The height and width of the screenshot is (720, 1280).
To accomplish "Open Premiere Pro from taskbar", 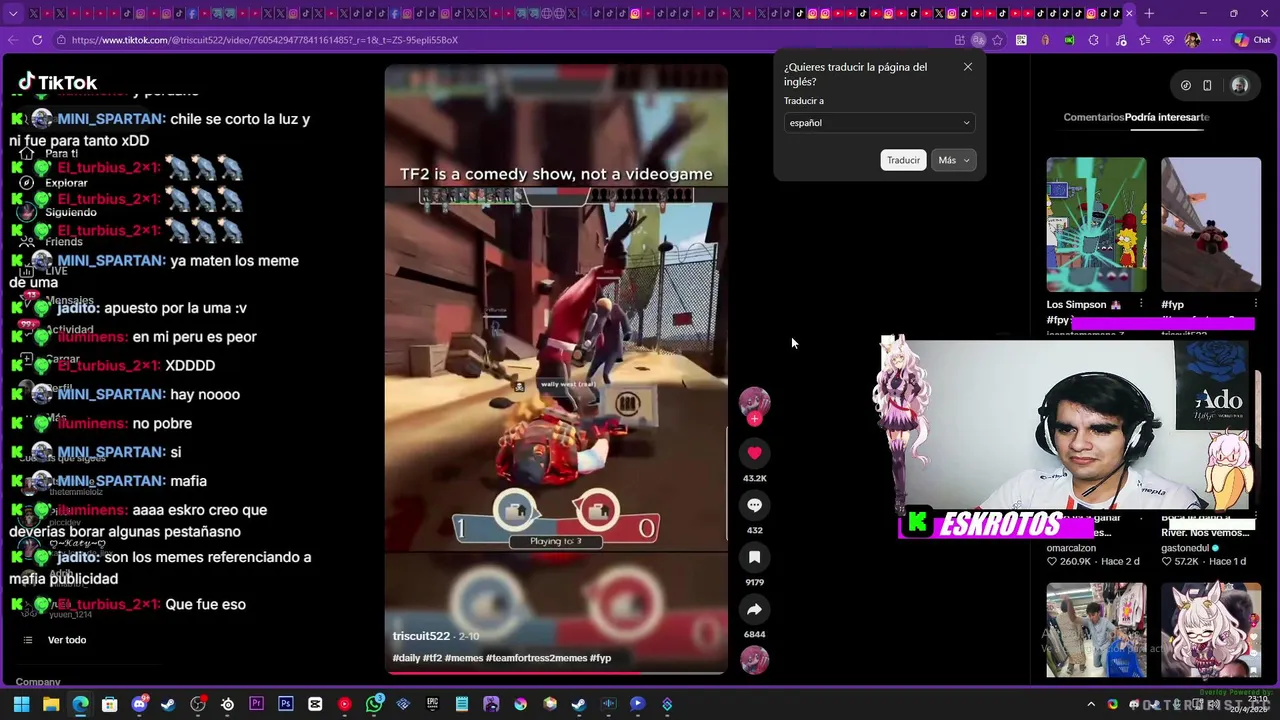I will [x=257, y=704].
